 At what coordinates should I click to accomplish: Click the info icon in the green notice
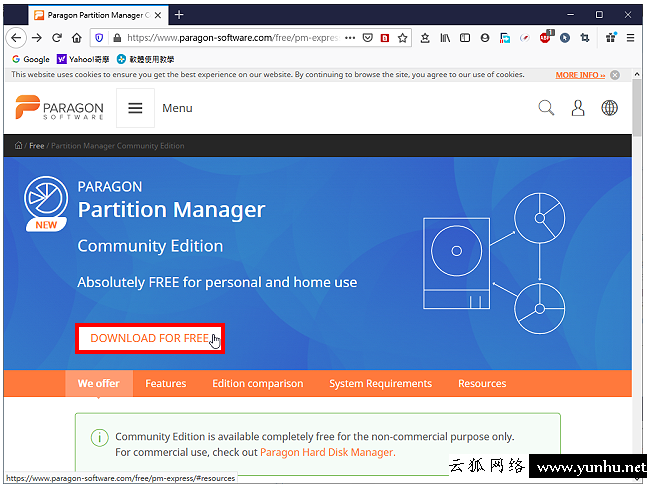point(99,438)
